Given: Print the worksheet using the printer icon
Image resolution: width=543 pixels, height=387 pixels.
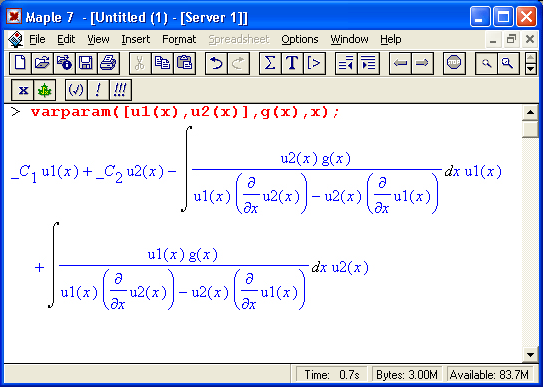Looking at the screenshot, I should tap(108, 63).
